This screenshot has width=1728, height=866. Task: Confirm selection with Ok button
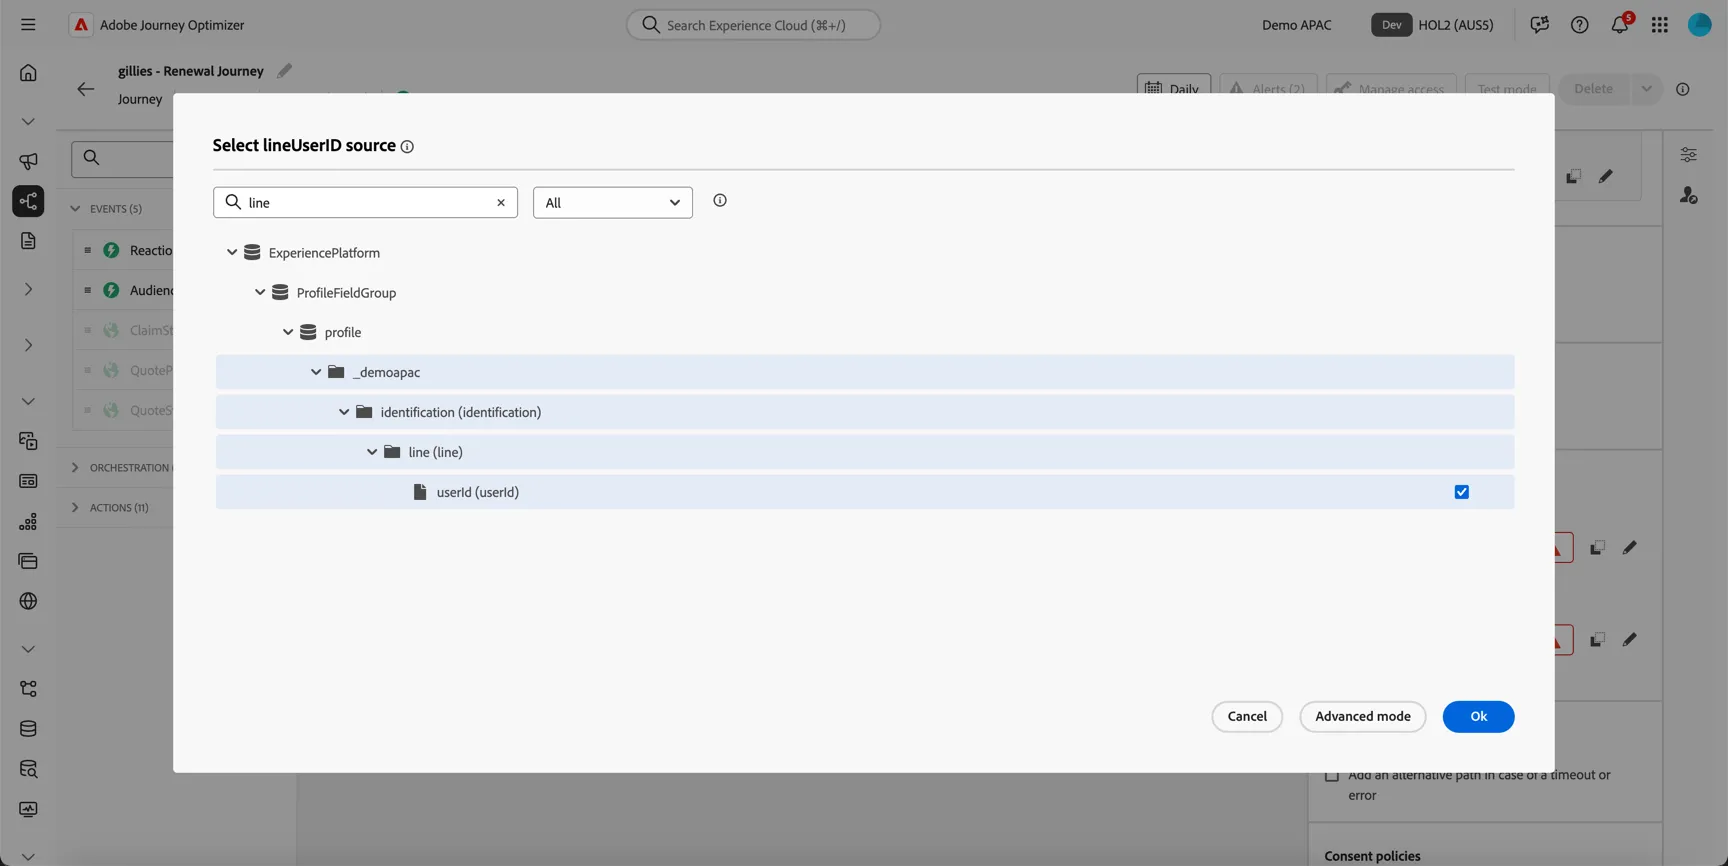click(1478, 717)
